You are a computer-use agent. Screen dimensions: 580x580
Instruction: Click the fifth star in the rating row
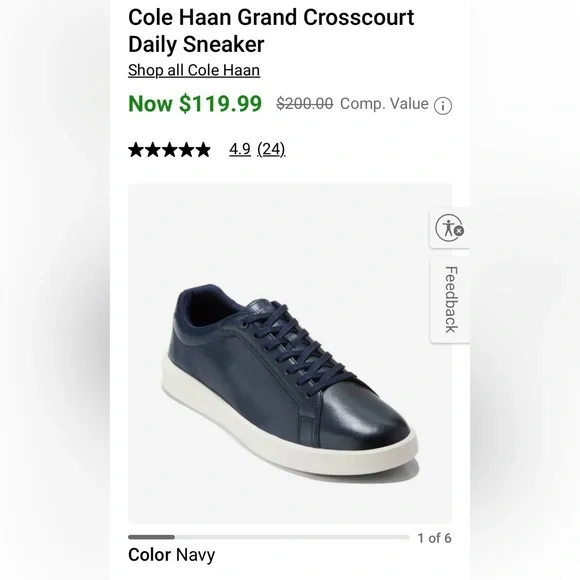[203, 150]
